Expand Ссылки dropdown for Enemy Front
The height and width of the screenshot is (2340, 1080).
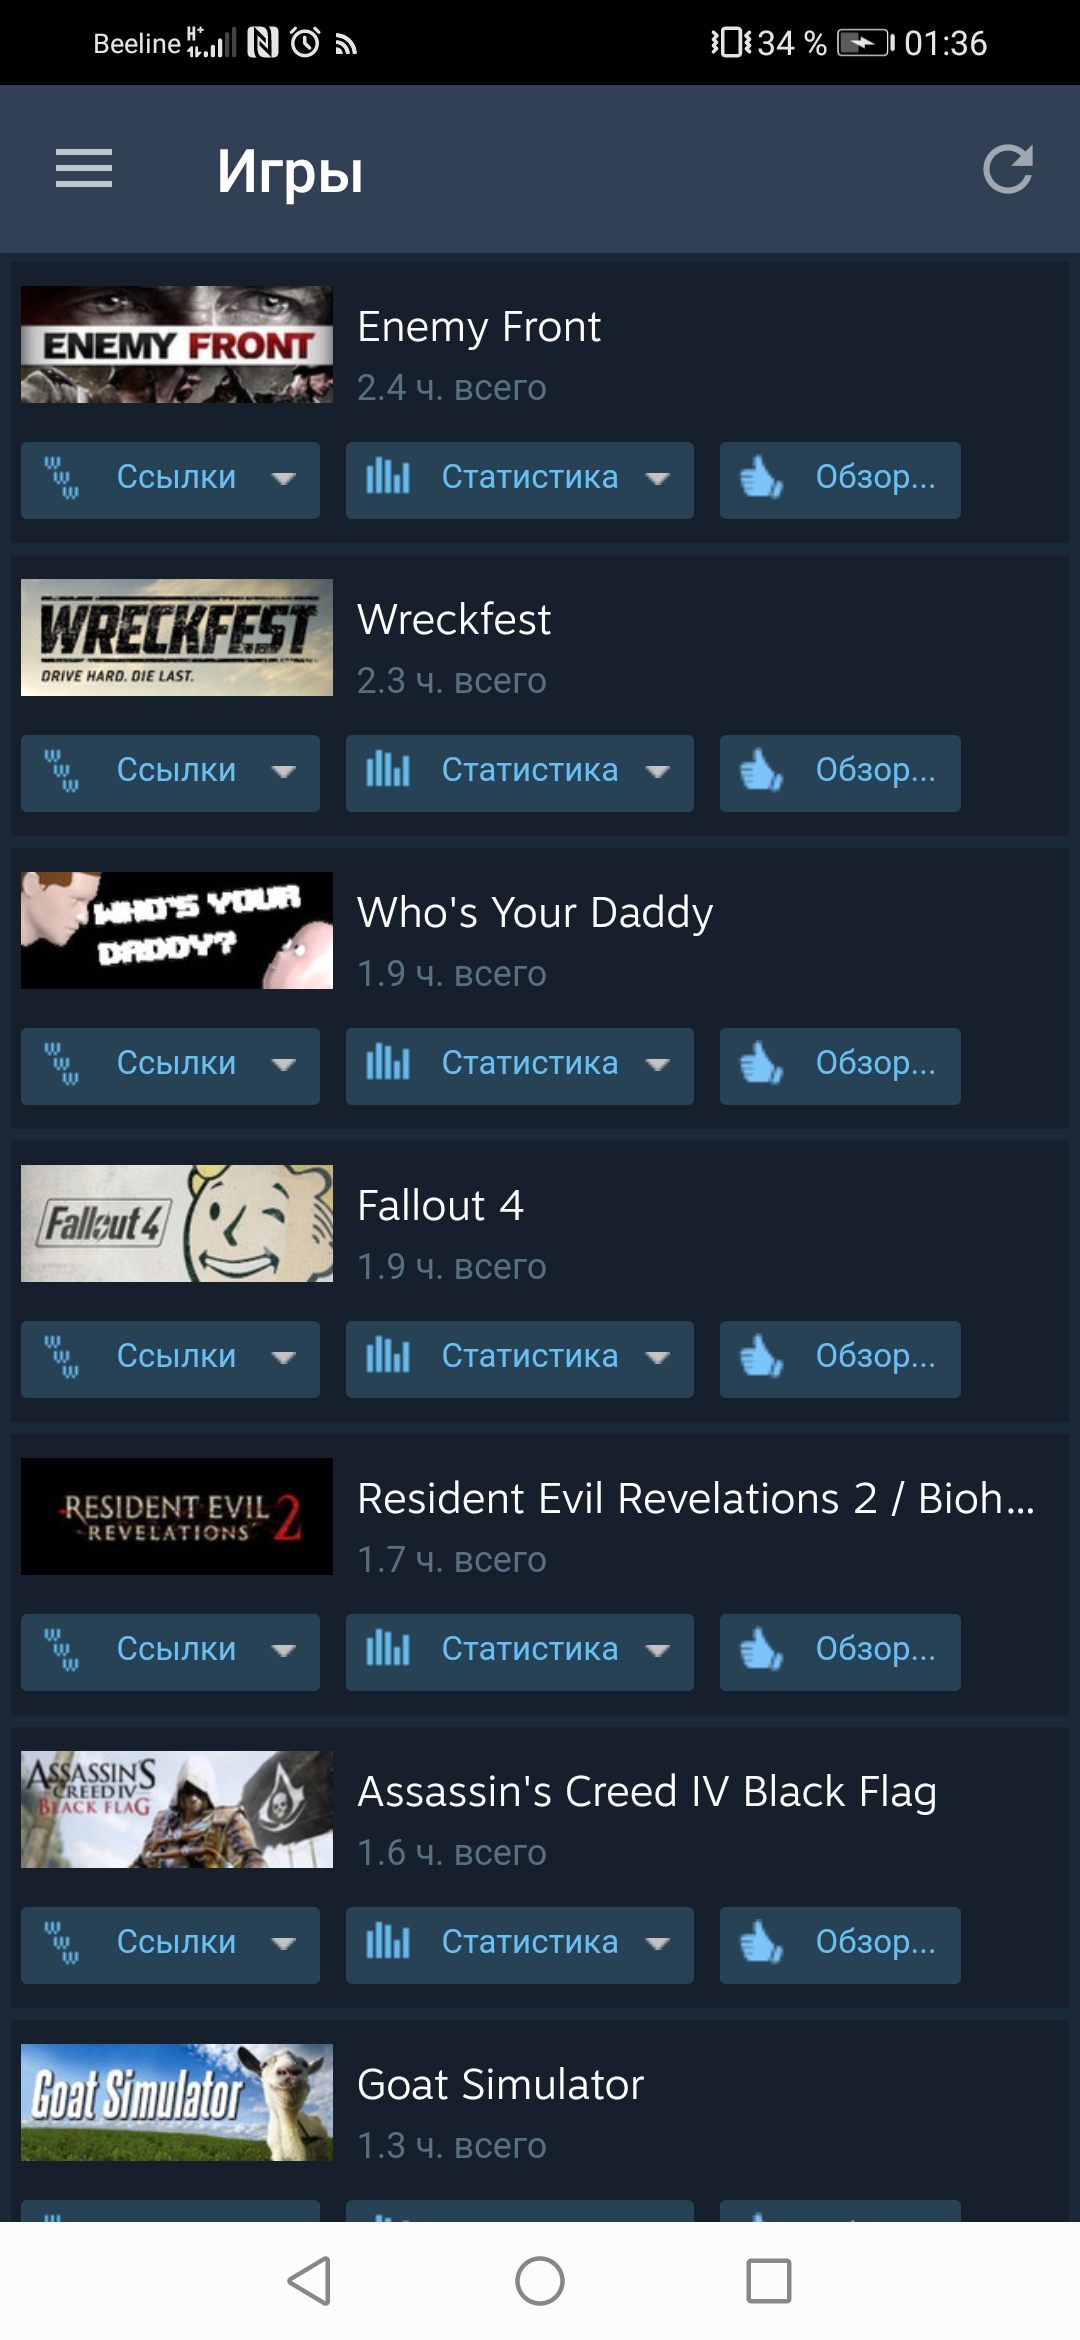pyautogui.click(x=170, y=480)
